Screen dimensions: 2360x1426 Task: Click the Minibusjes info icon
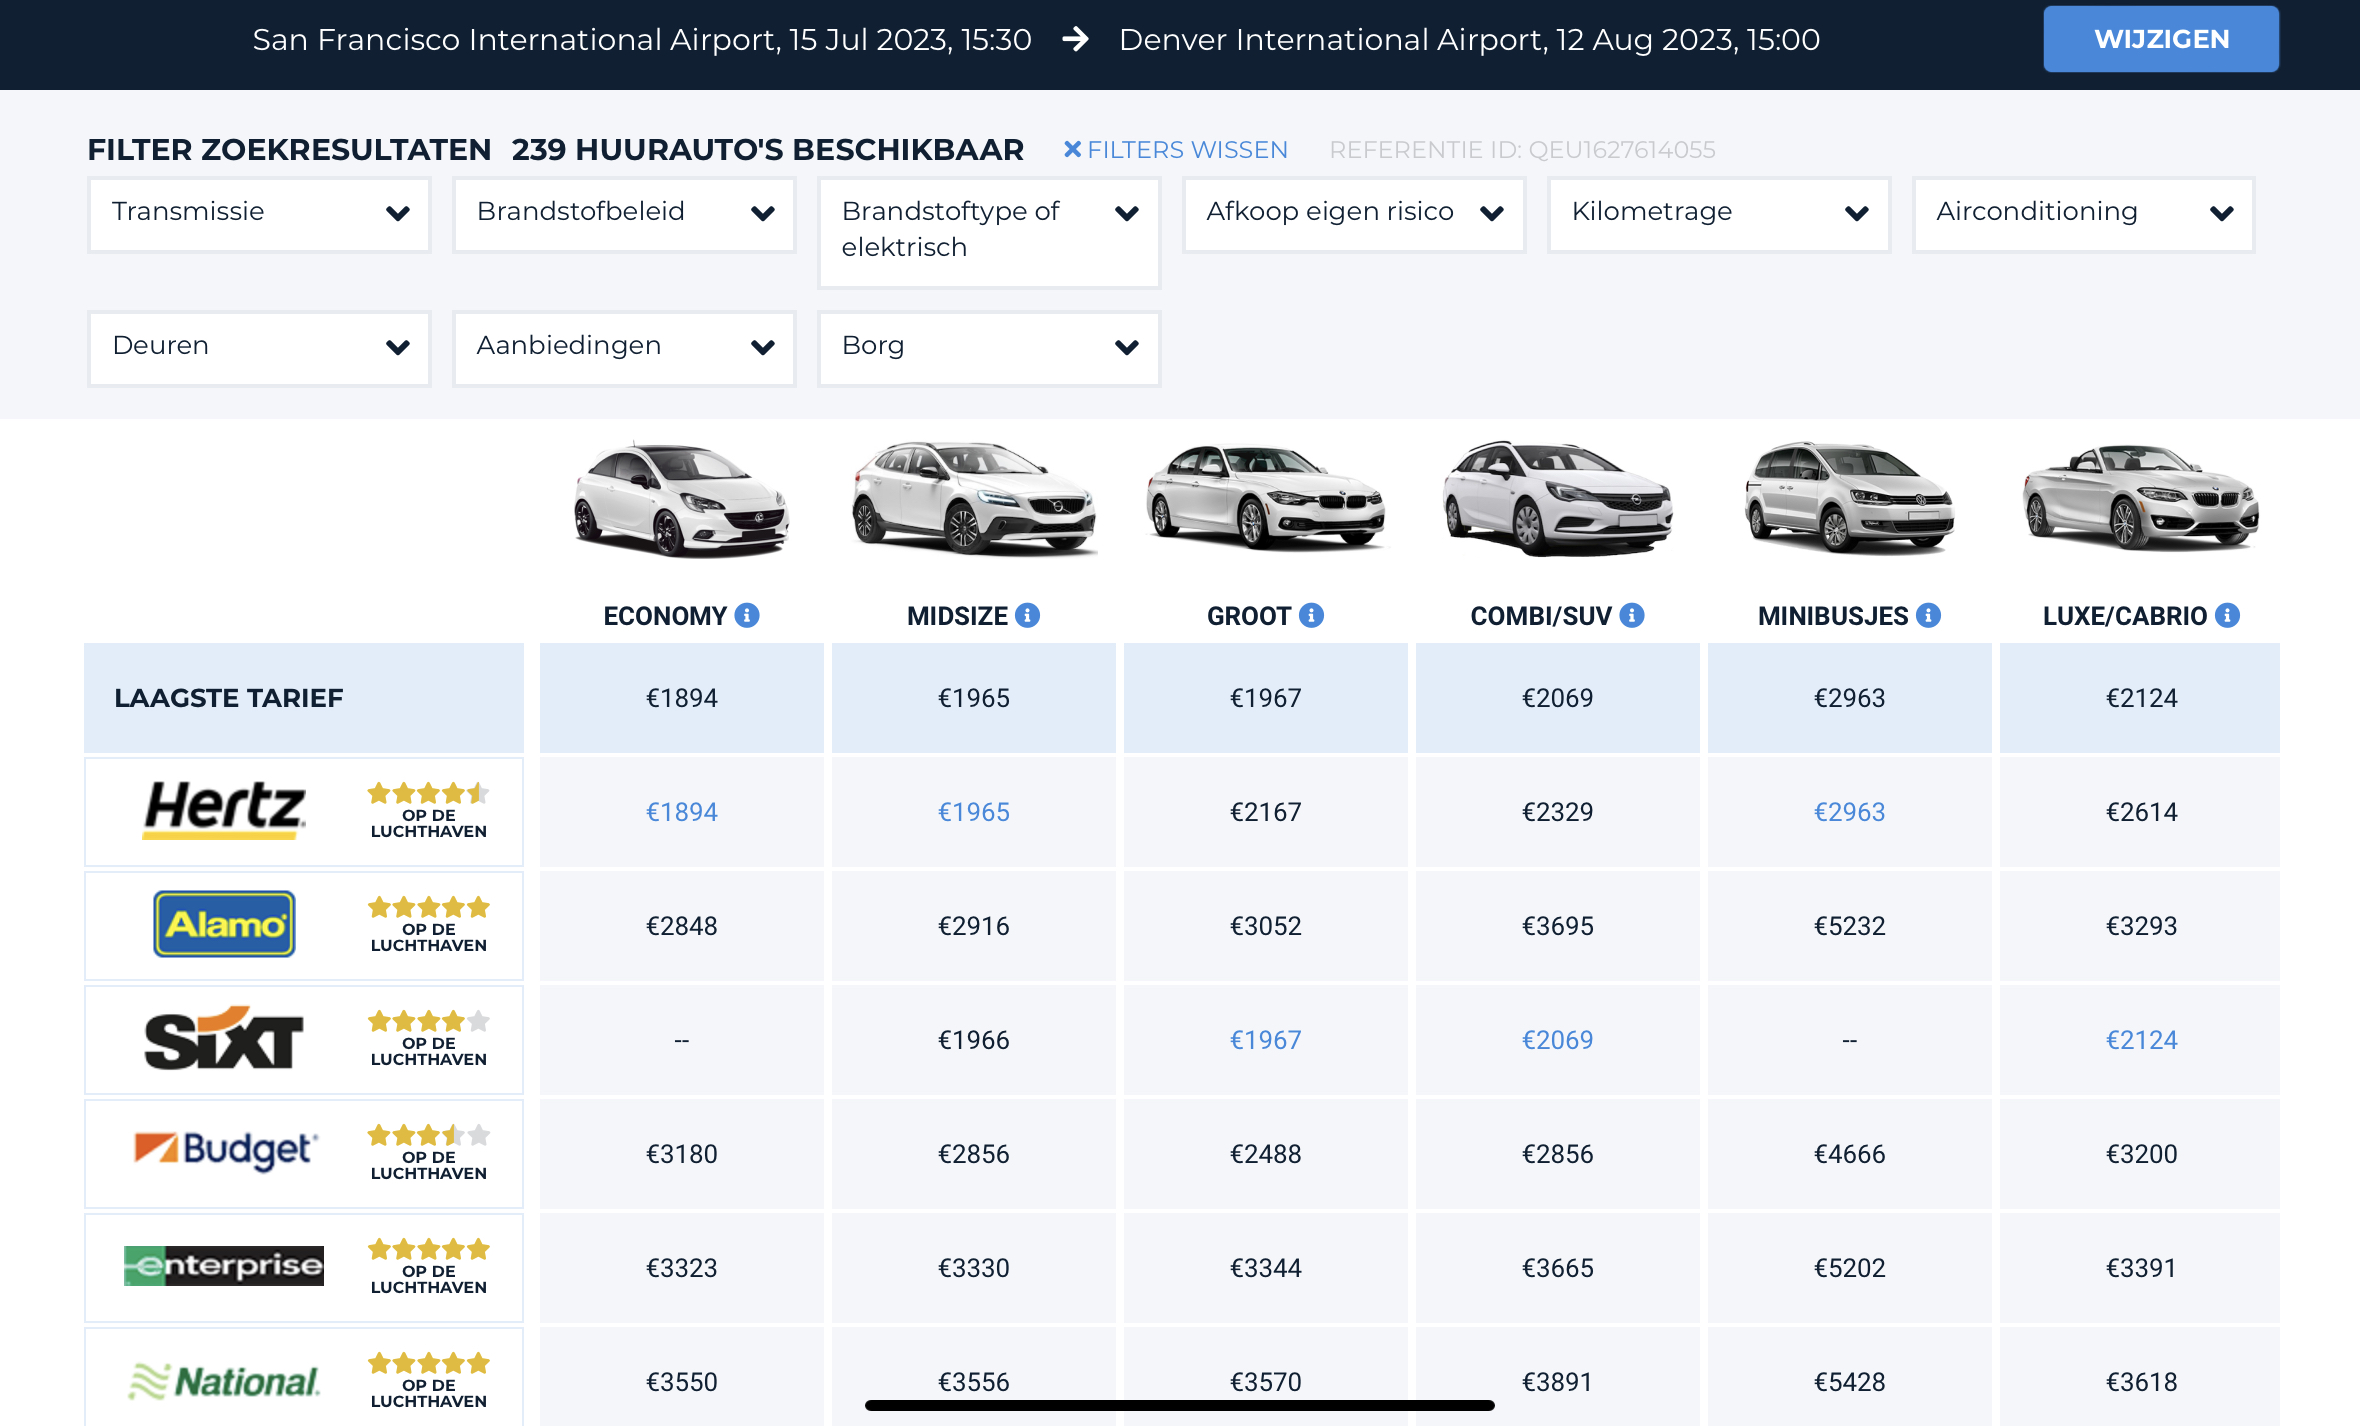pyautogui.click(x=1929, y=615)
